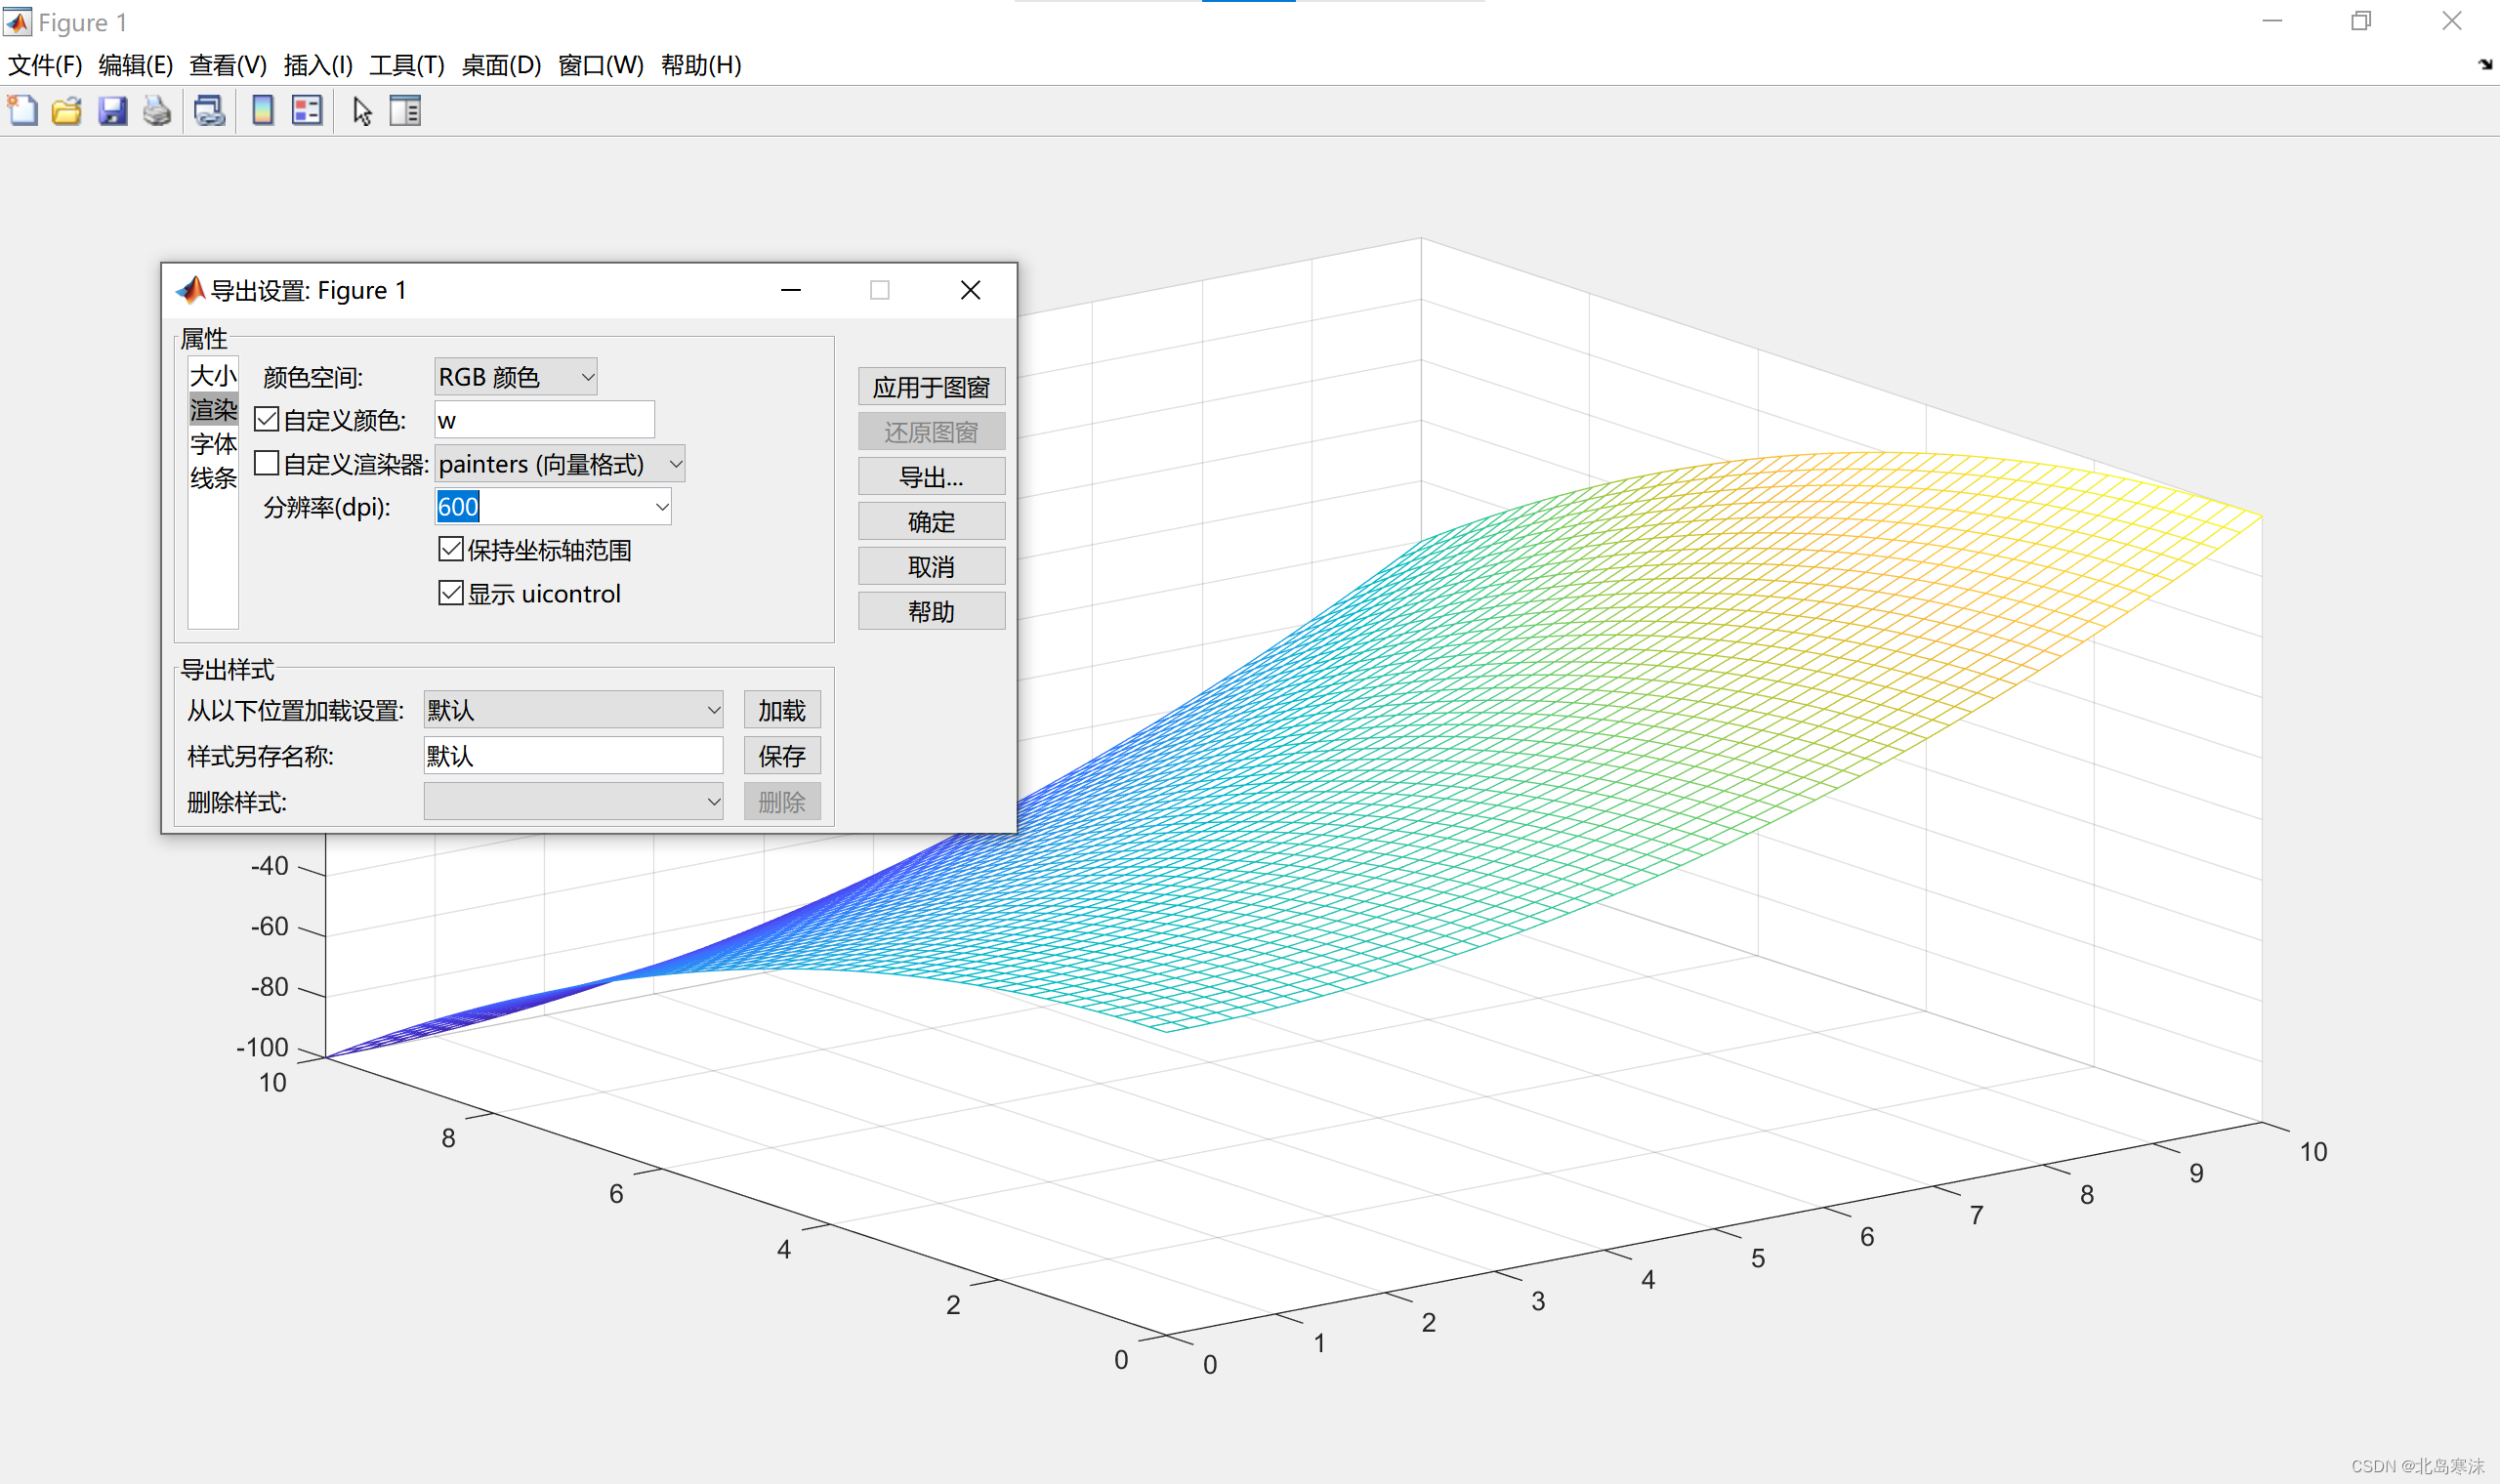Insert Legend using toolbar icon
The width and height of the screenshot is (2500, 1484).
click(x=307, y=111)
